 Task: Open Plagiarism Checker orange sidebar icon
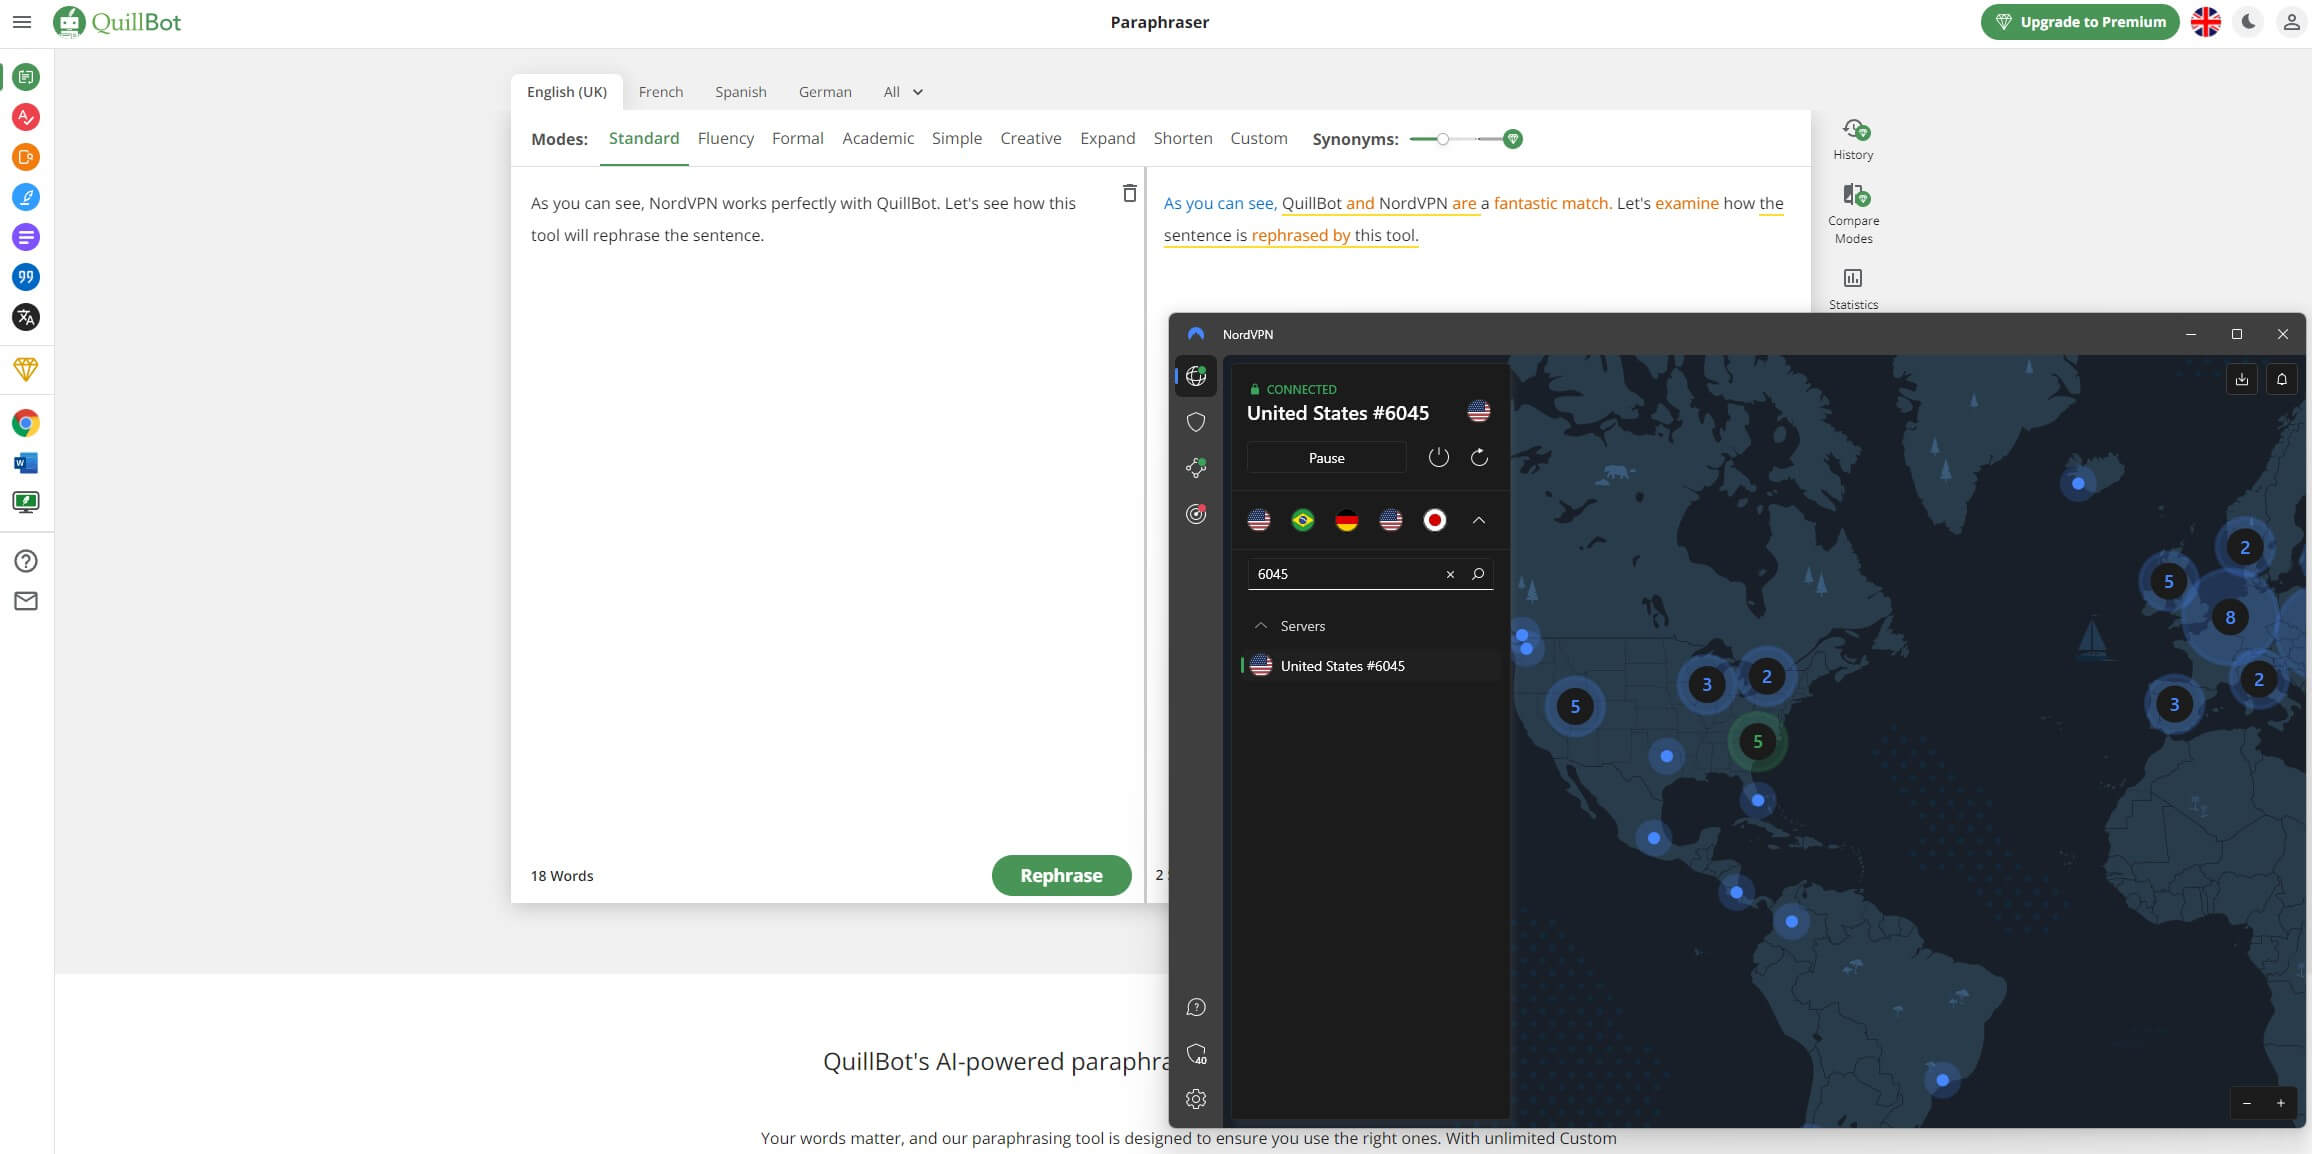coord(26,157)
